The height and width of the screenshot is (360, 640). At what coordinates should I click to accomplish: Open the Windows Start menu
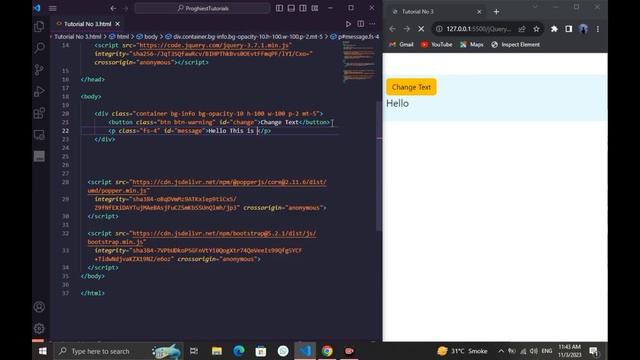point(42,351)
